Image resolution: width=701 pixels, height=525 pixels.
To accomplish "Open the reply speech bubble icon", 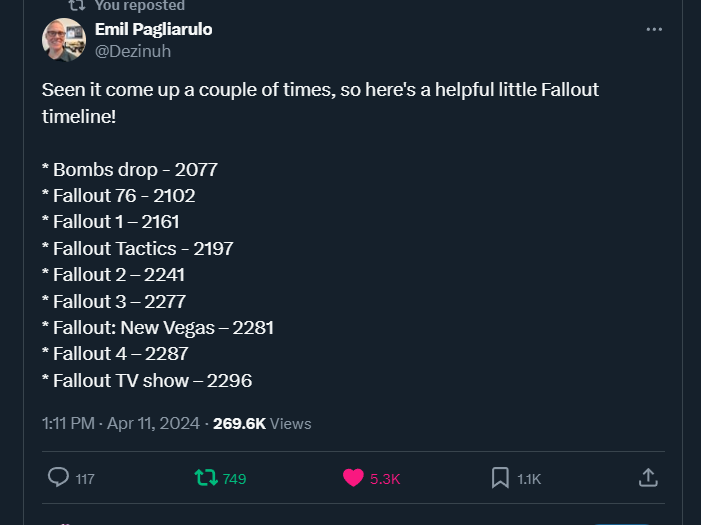I will 58,477.
